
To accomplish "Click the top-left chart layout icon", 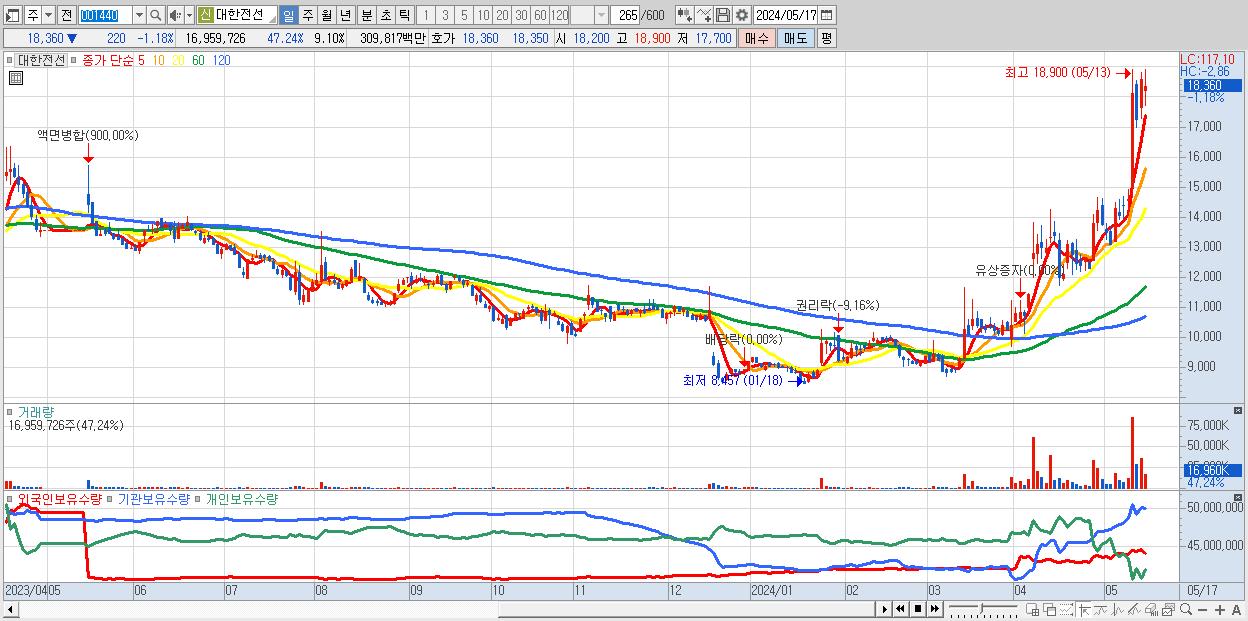I will (x=13, y=15).
